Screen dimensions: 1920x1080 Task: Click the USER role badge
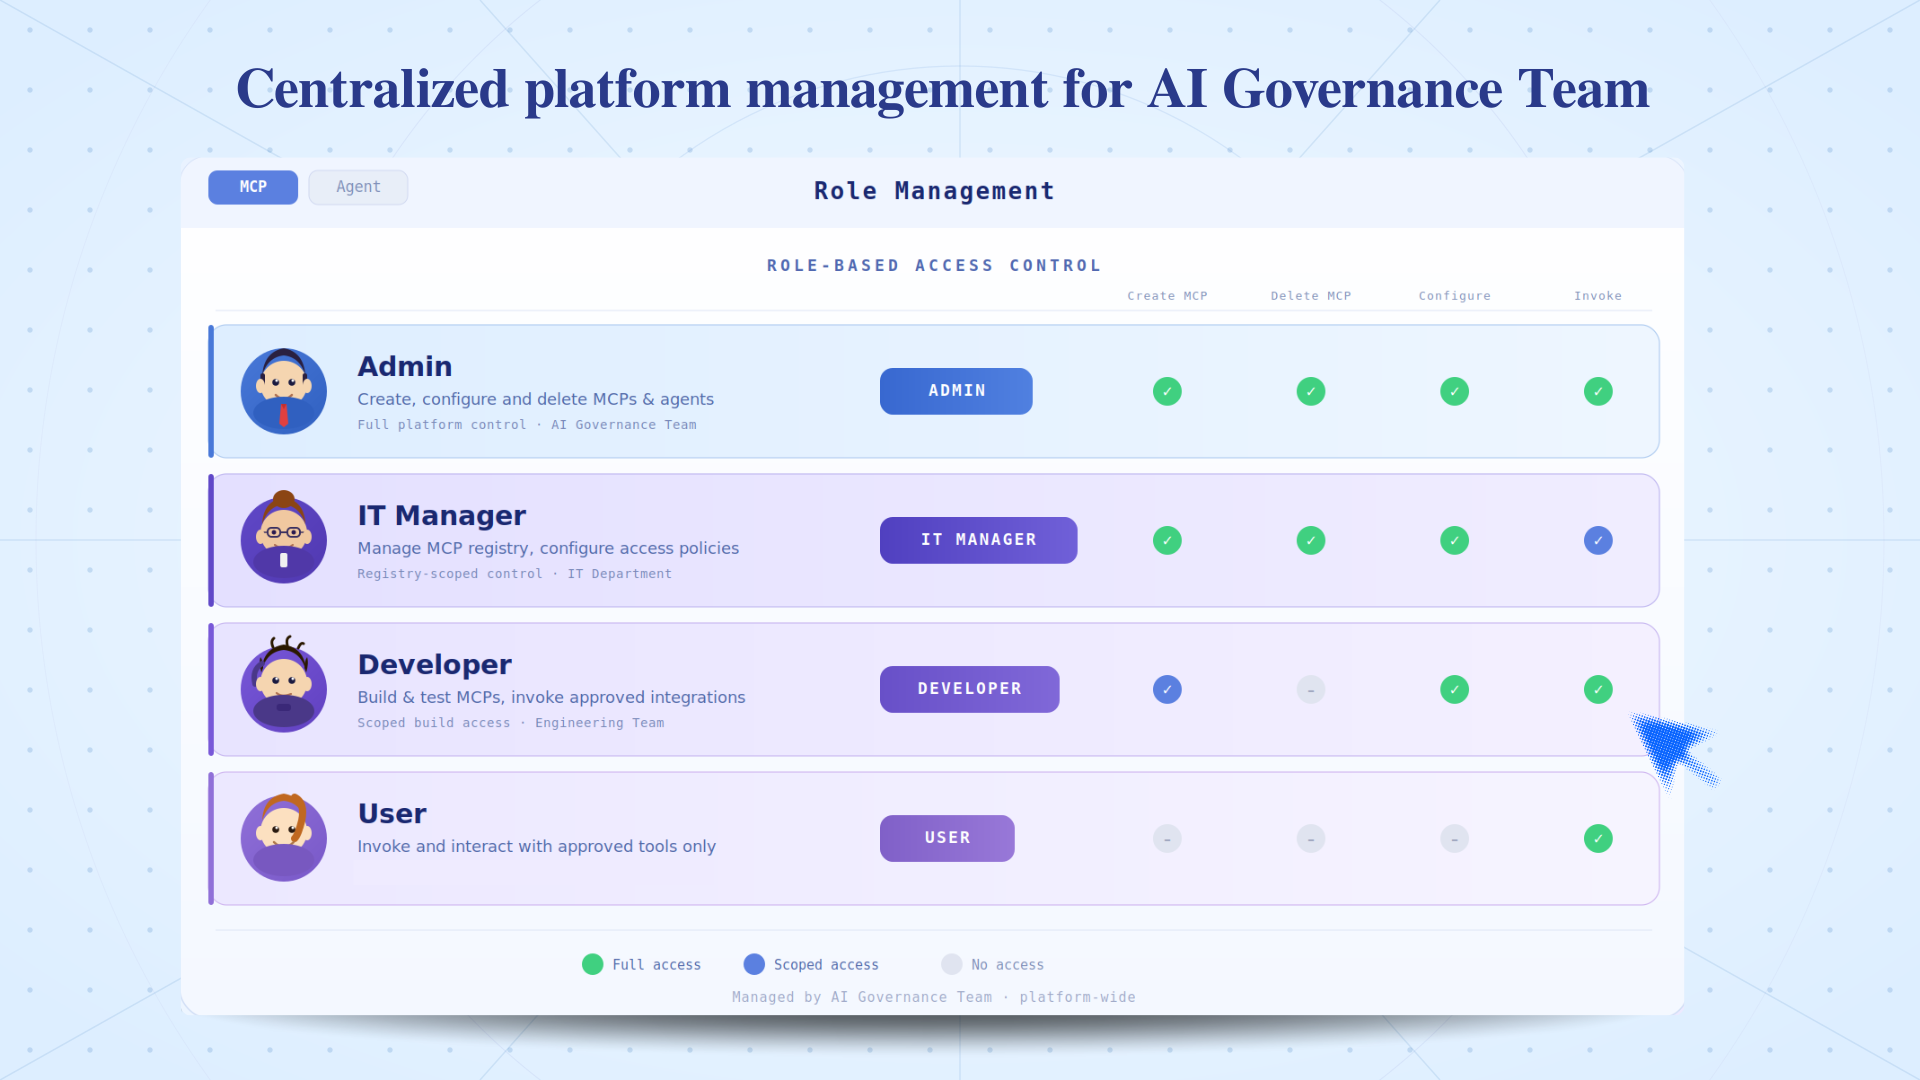click(947, 838)
